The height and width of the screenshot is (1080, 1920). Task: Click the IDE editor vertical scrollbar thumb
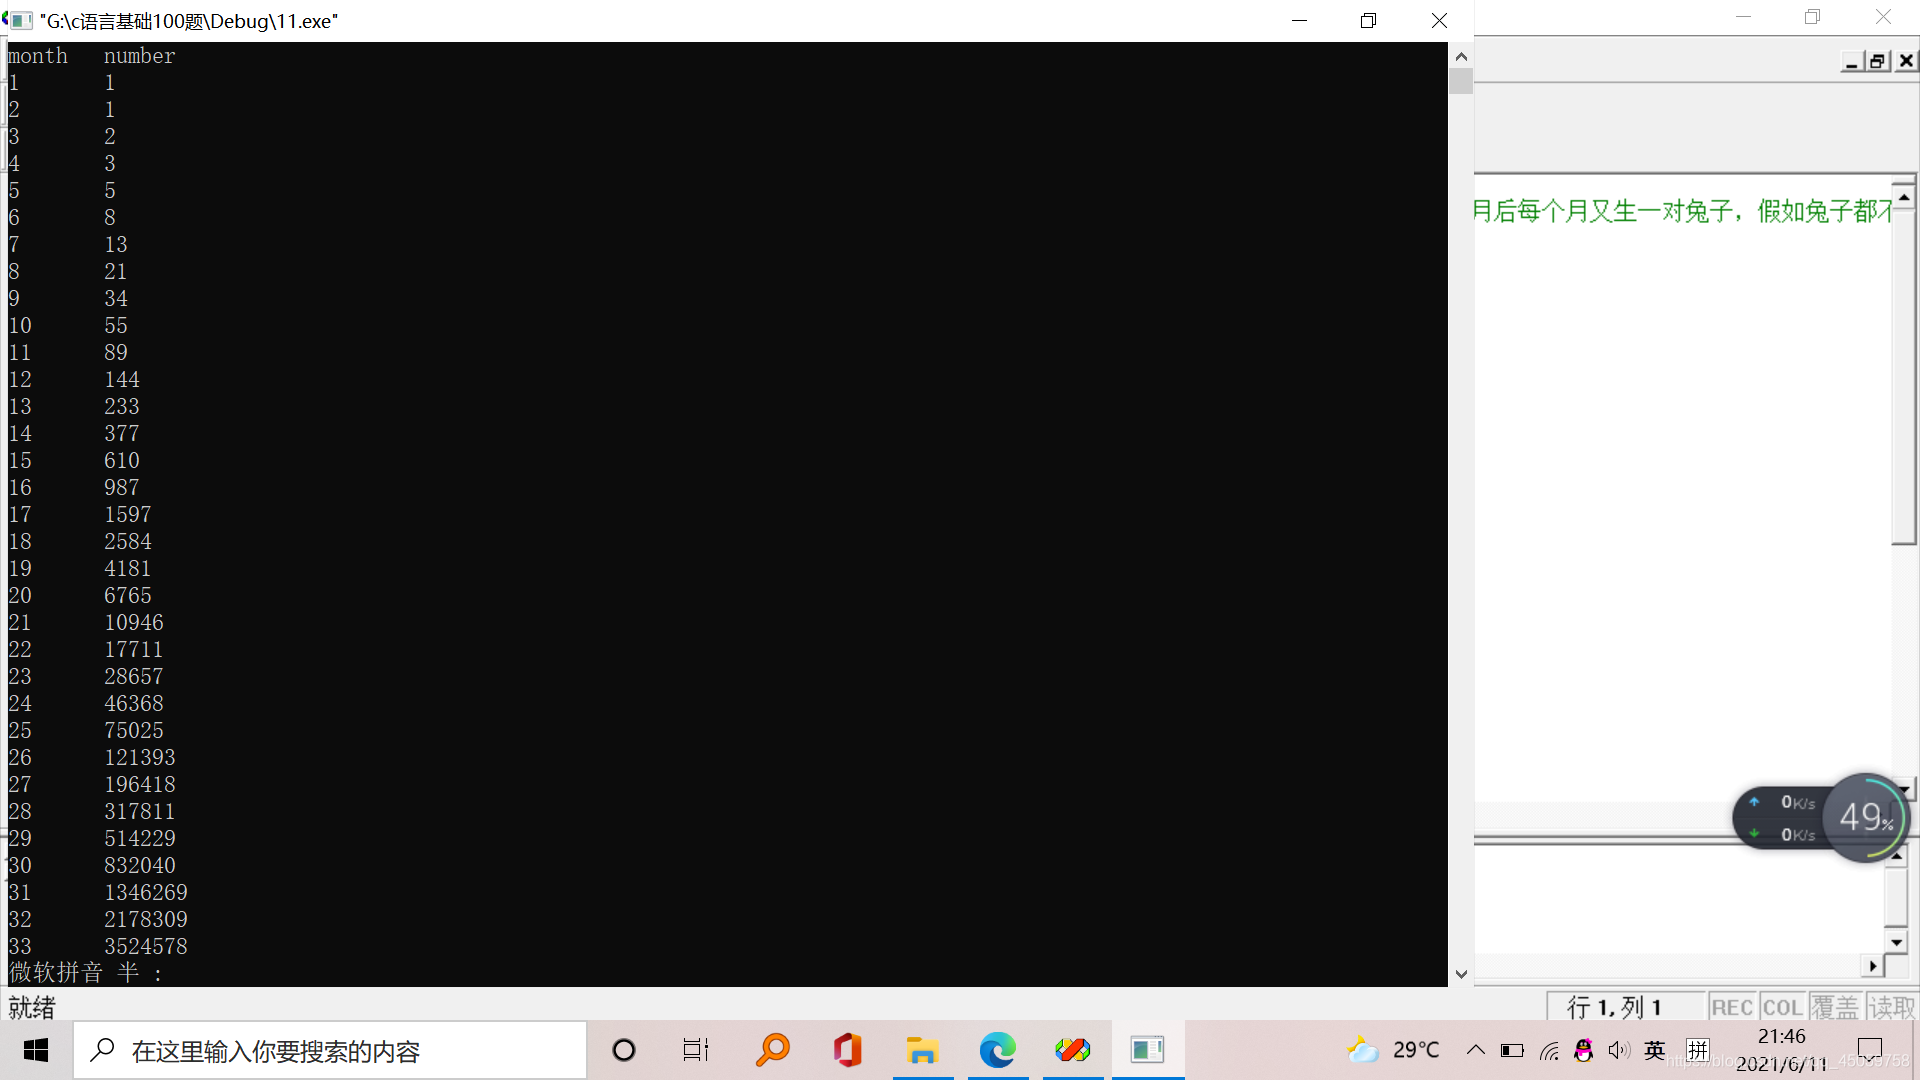1904,376
